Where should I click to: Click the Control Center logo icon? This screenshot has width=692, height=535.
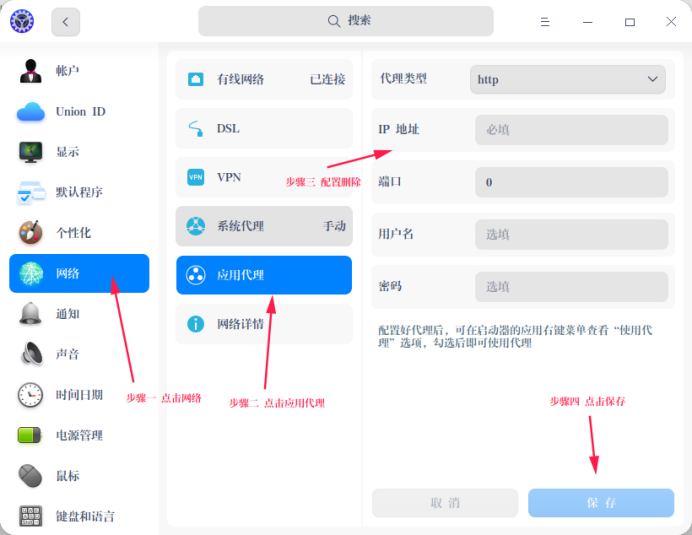[x=22, y=21]
